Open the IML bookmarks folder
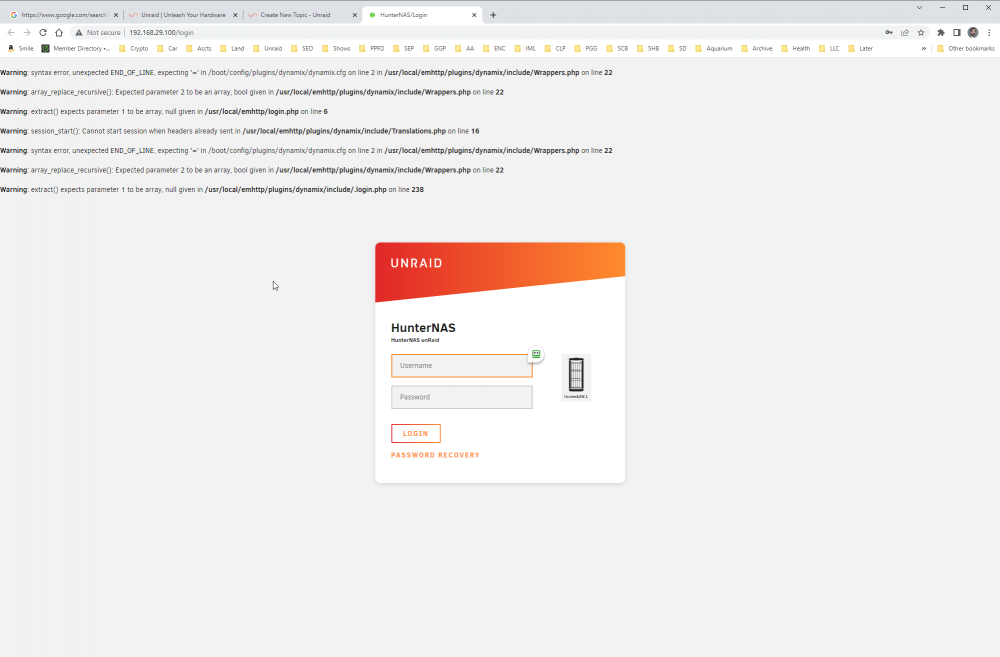 525,48
